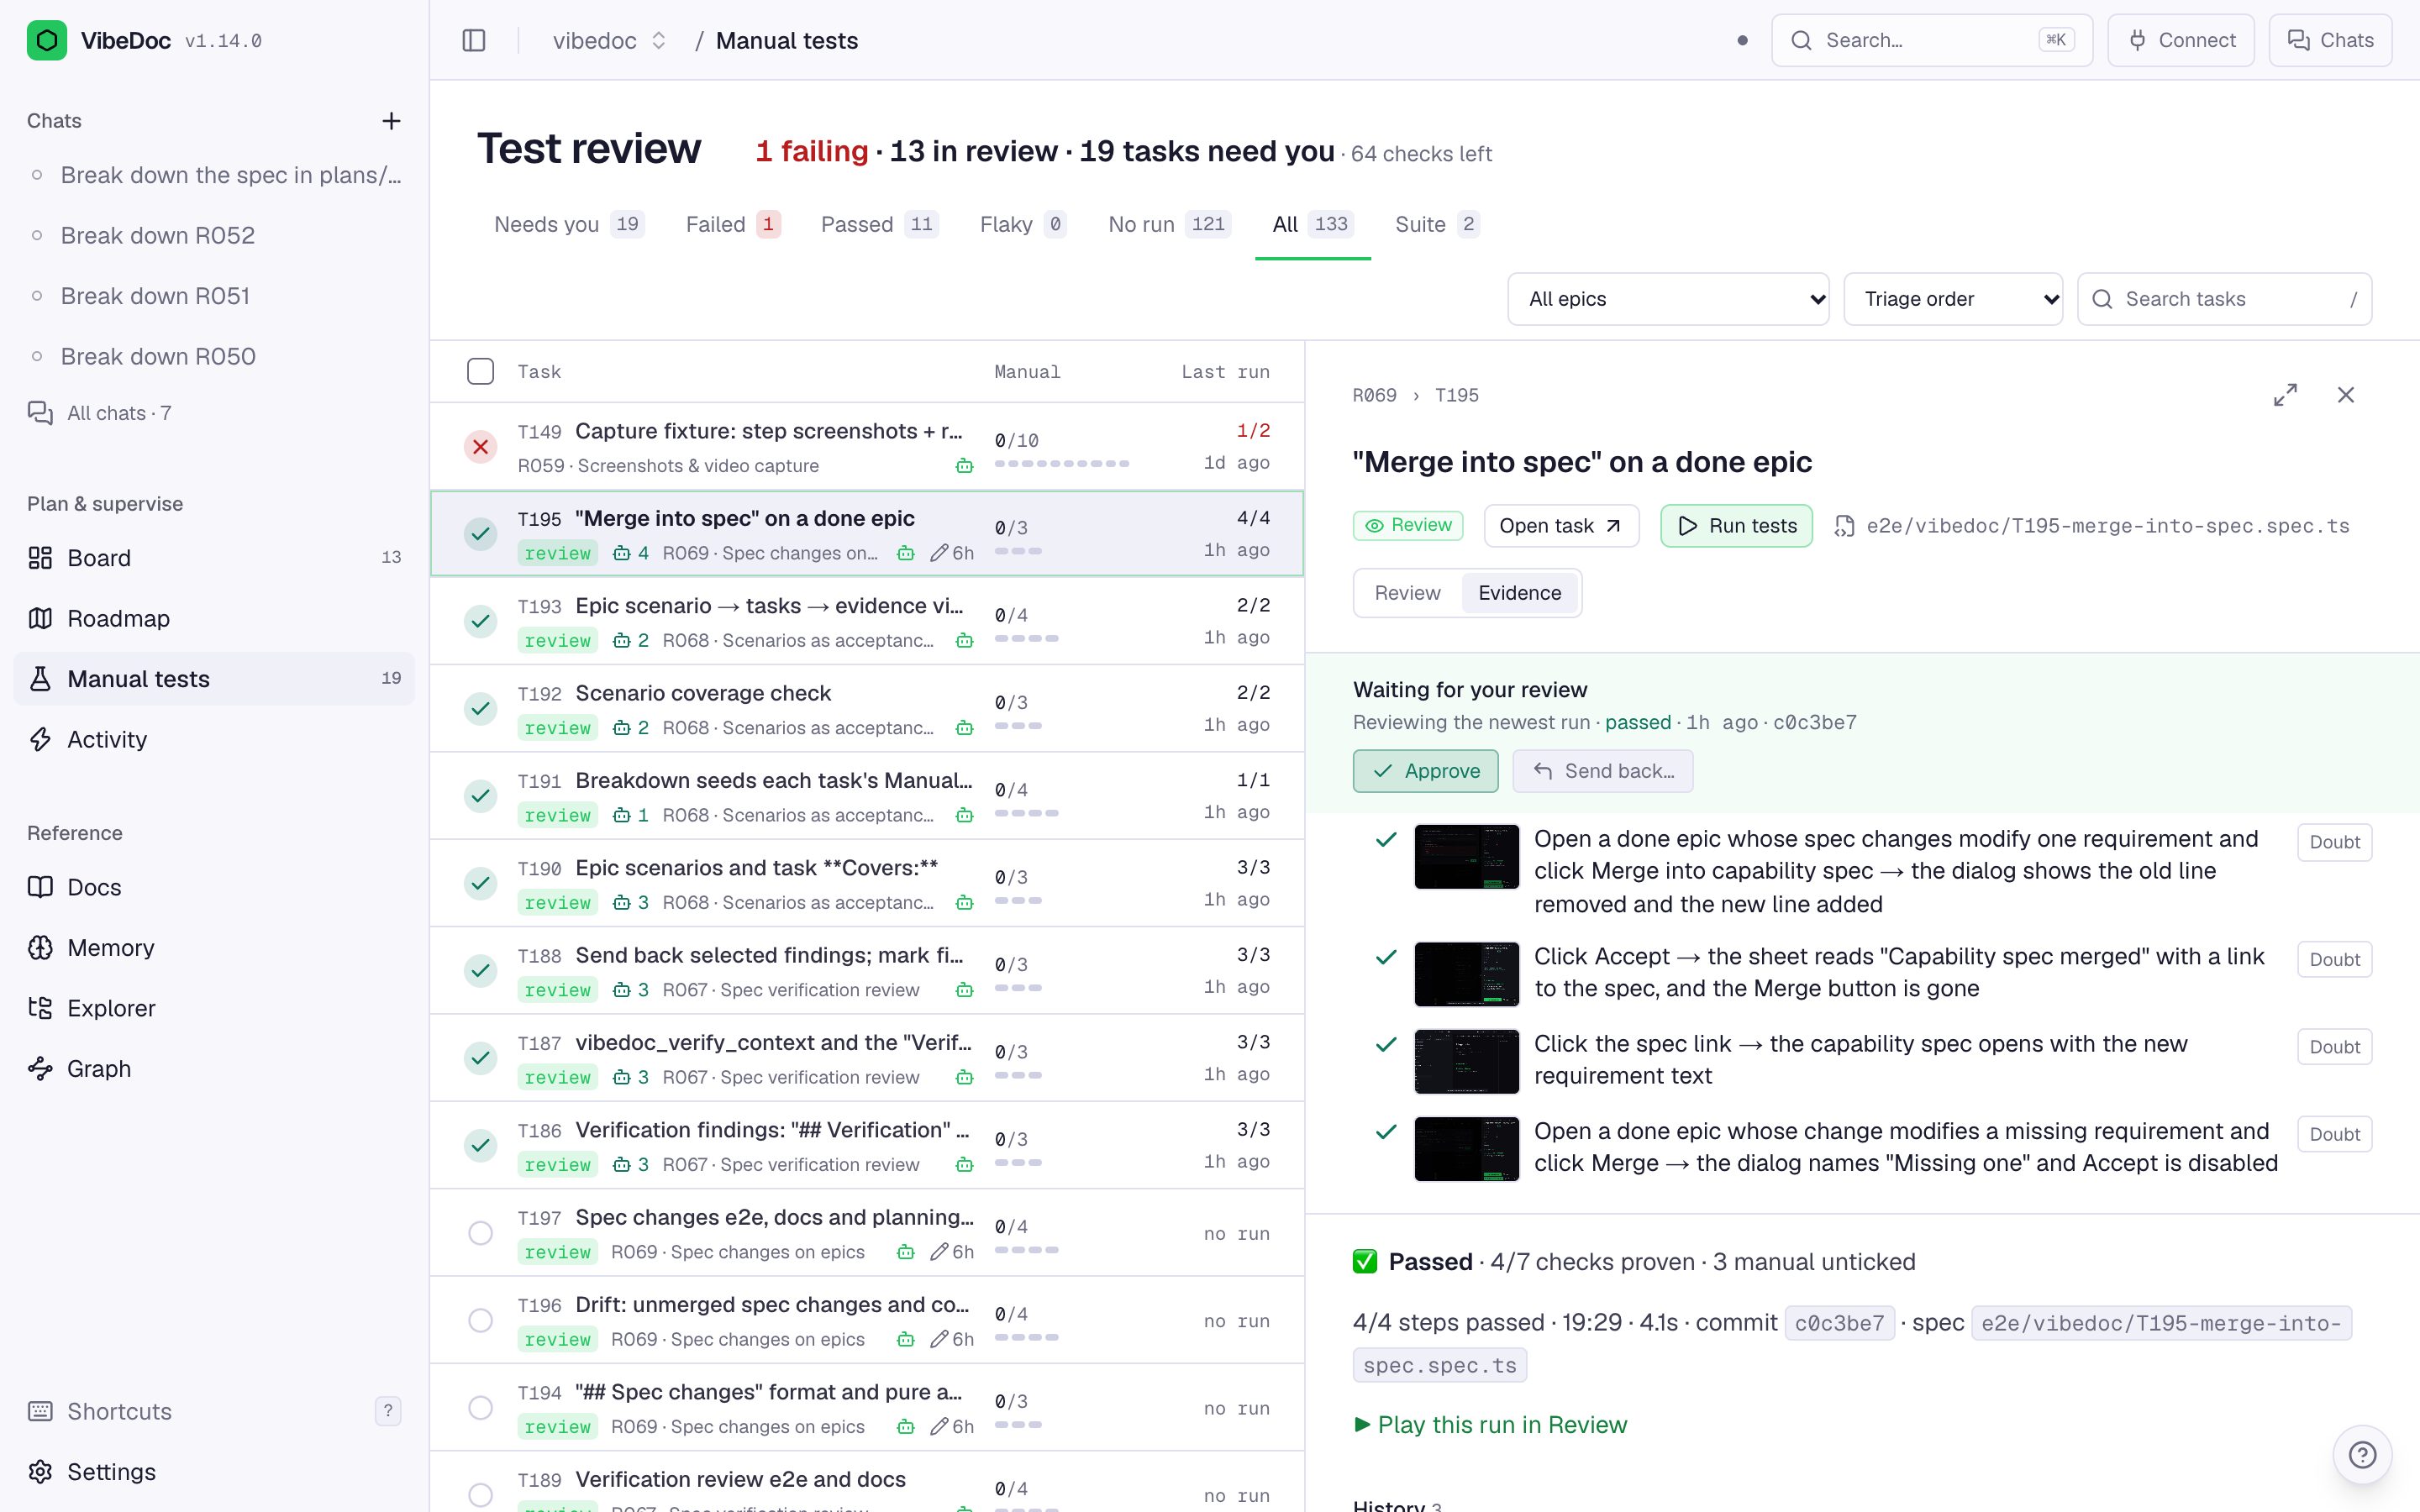
Task: Click the manual progress bar of T193
Action: click(1026, 639)
